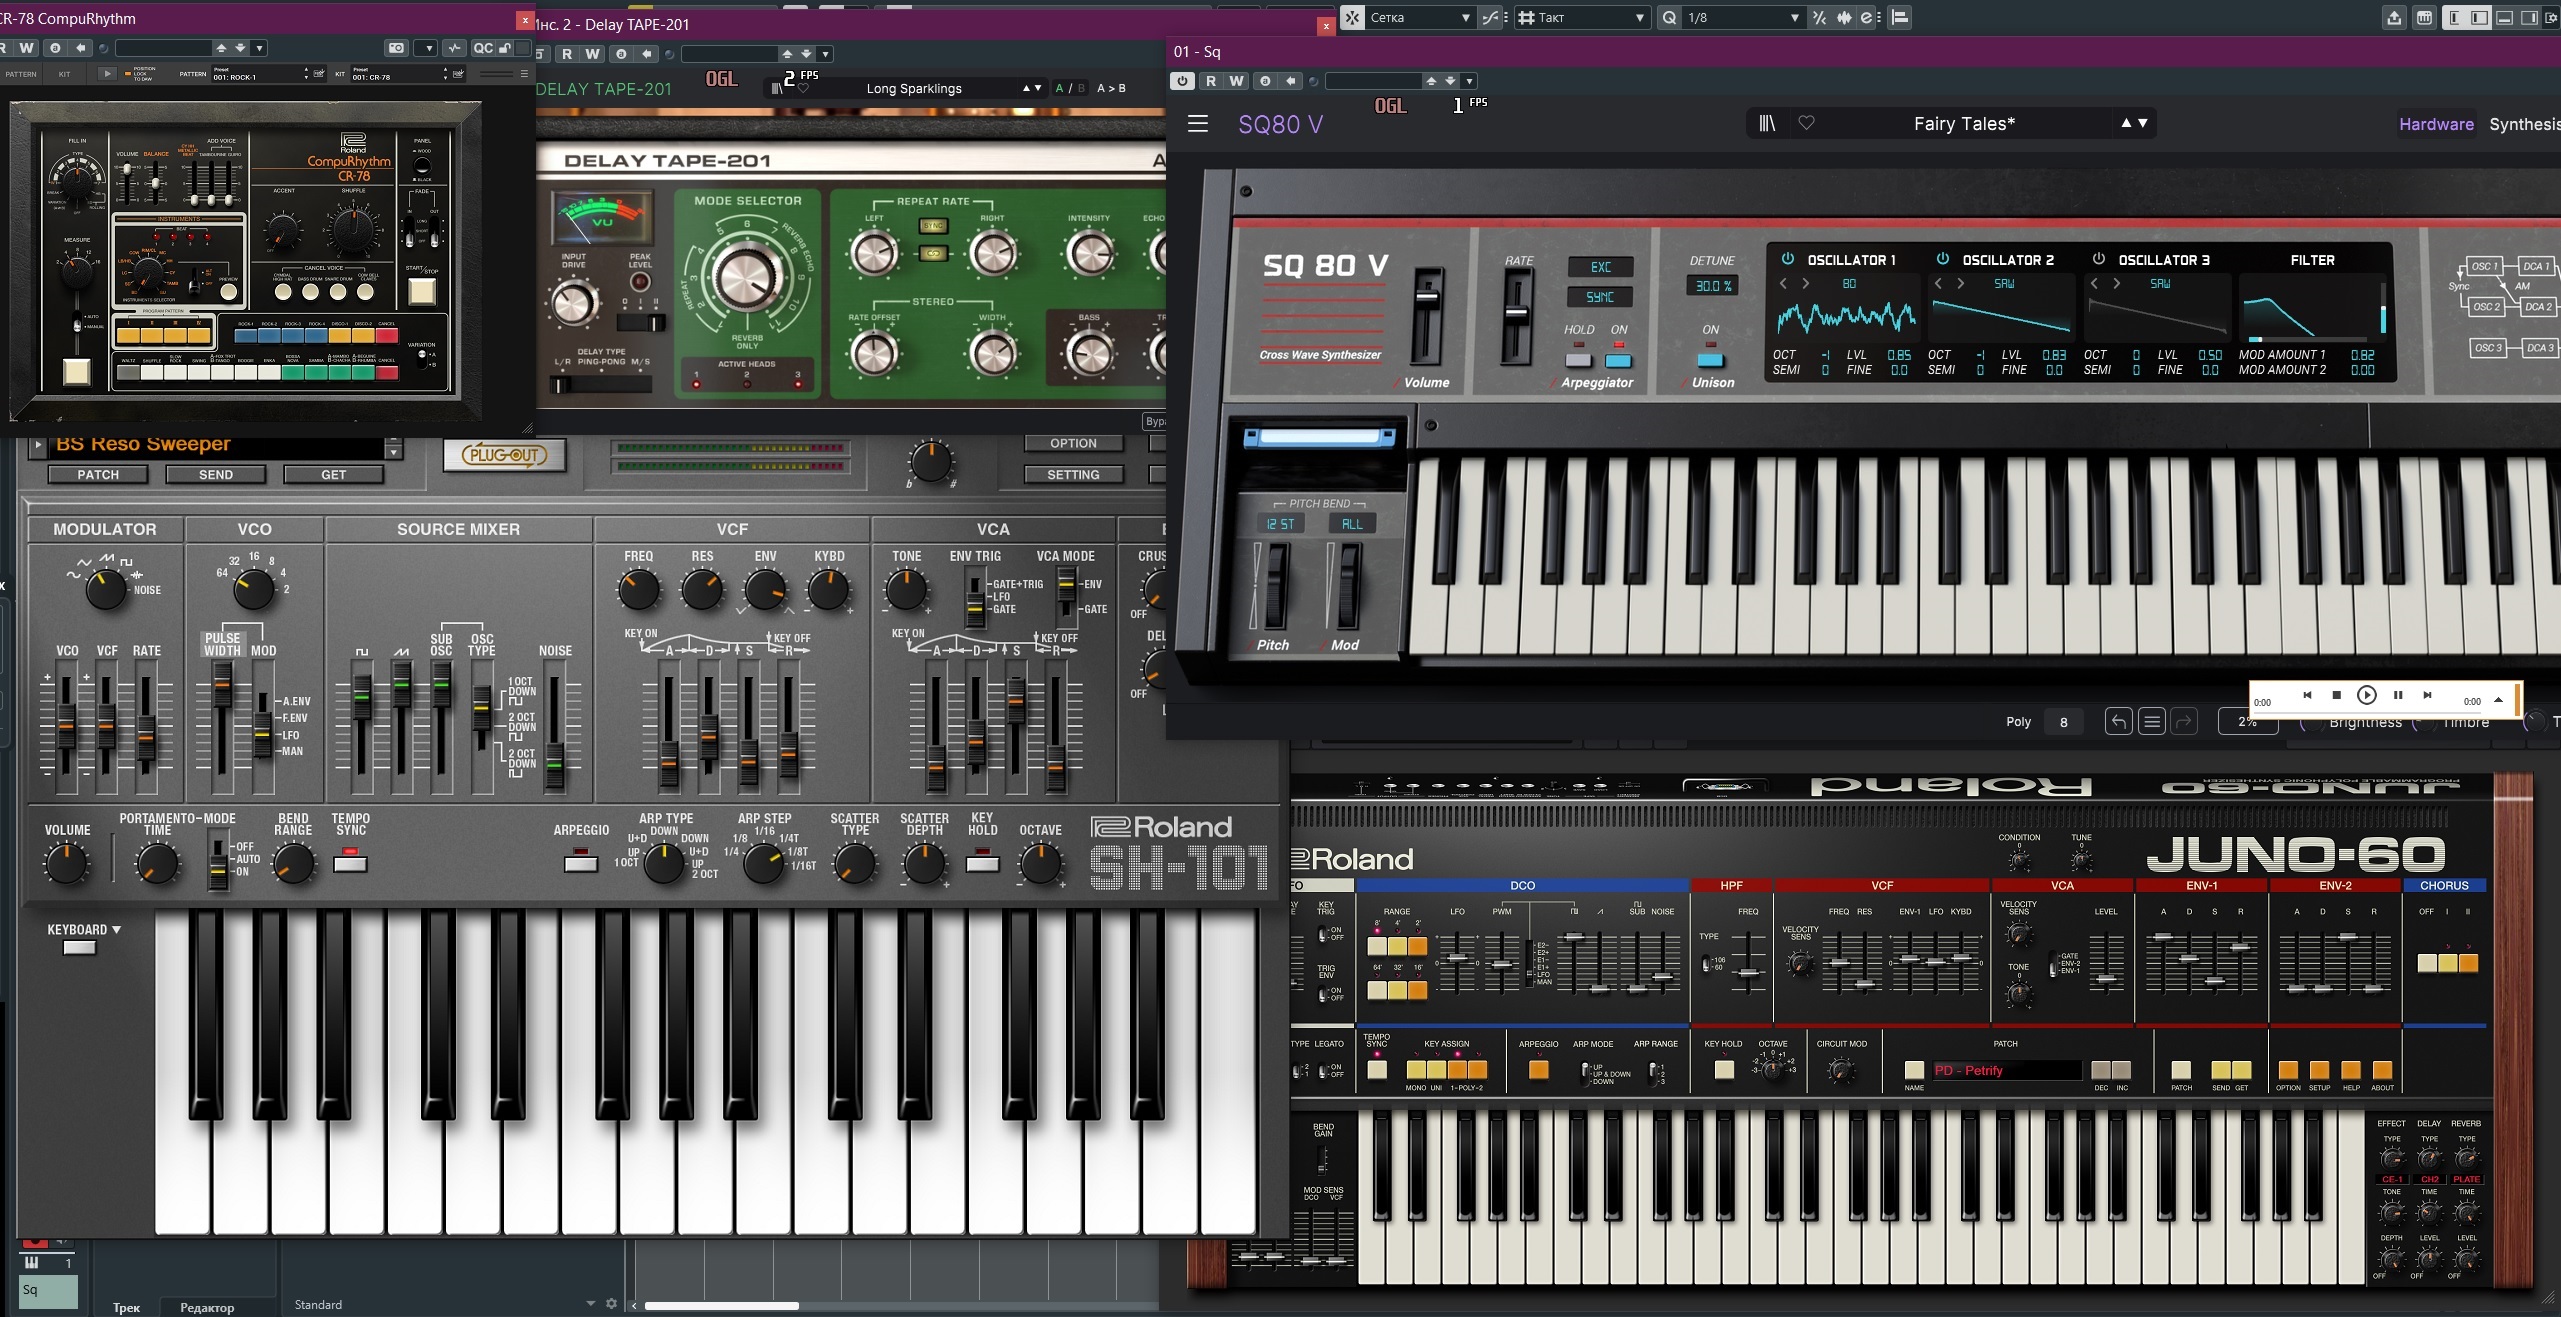Enable Read automation in the 01 - Sq window
The image size is (2561, 1317).
coord(1210,81)
